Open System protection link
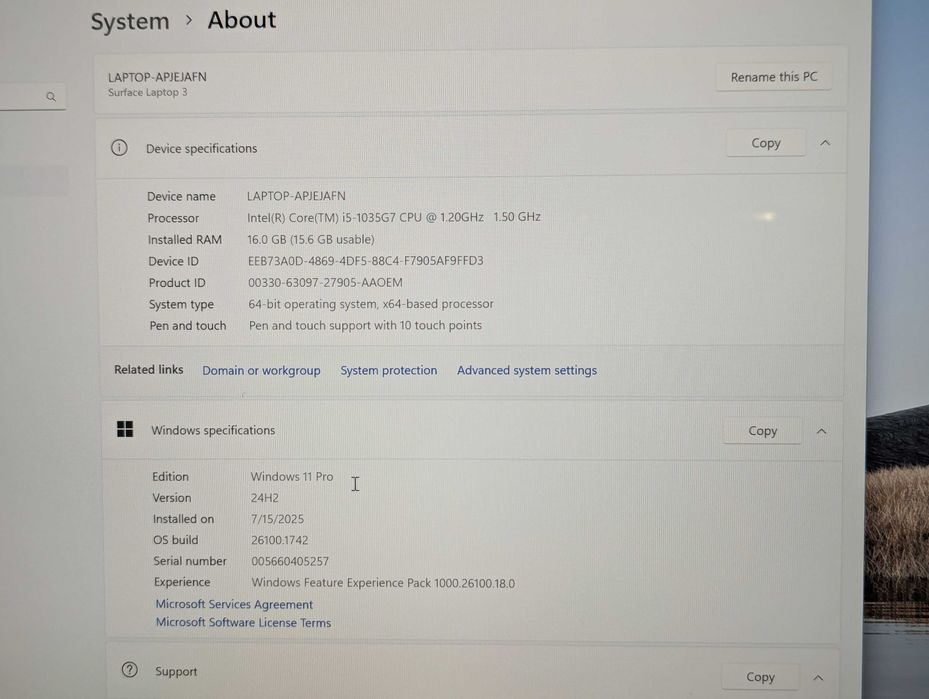This screenshot has width=929, height=699. click(x=389, y=370)
